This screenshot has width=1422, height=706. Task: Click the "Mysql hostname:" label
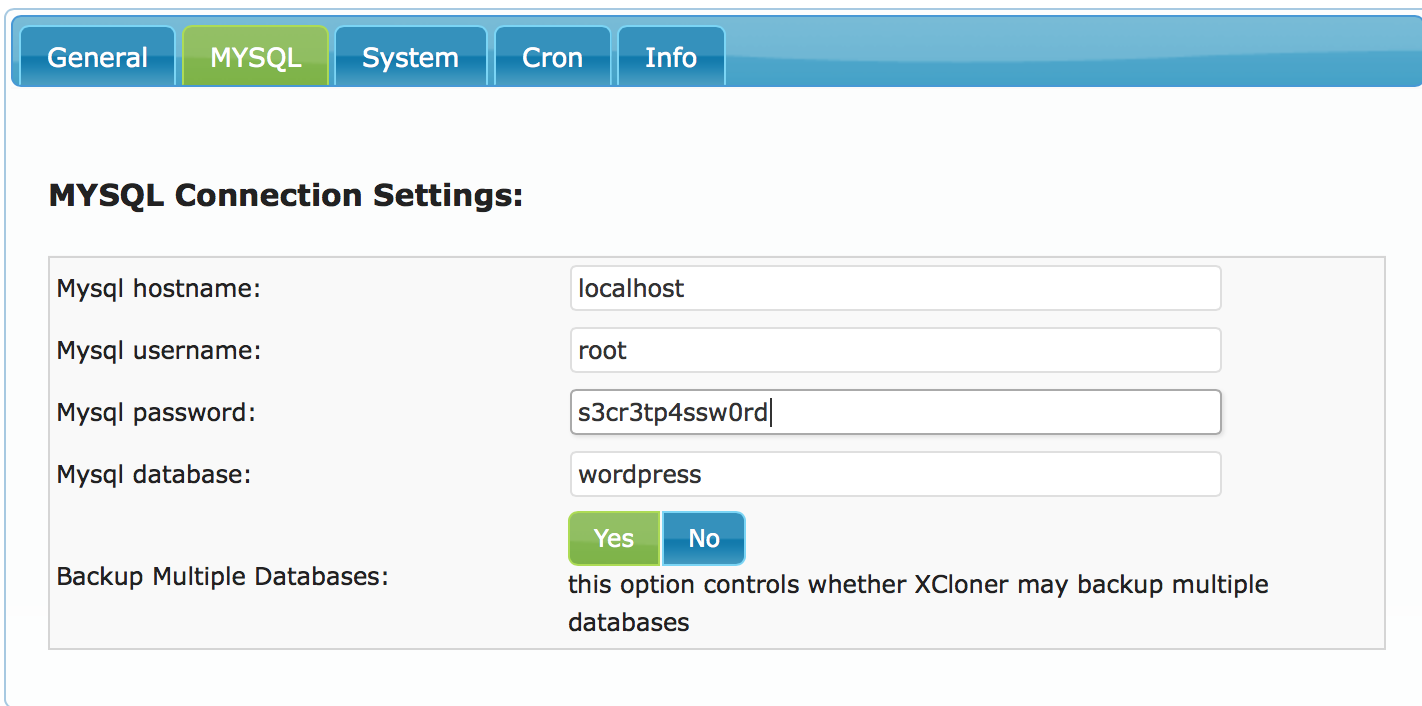click(158, 289)
